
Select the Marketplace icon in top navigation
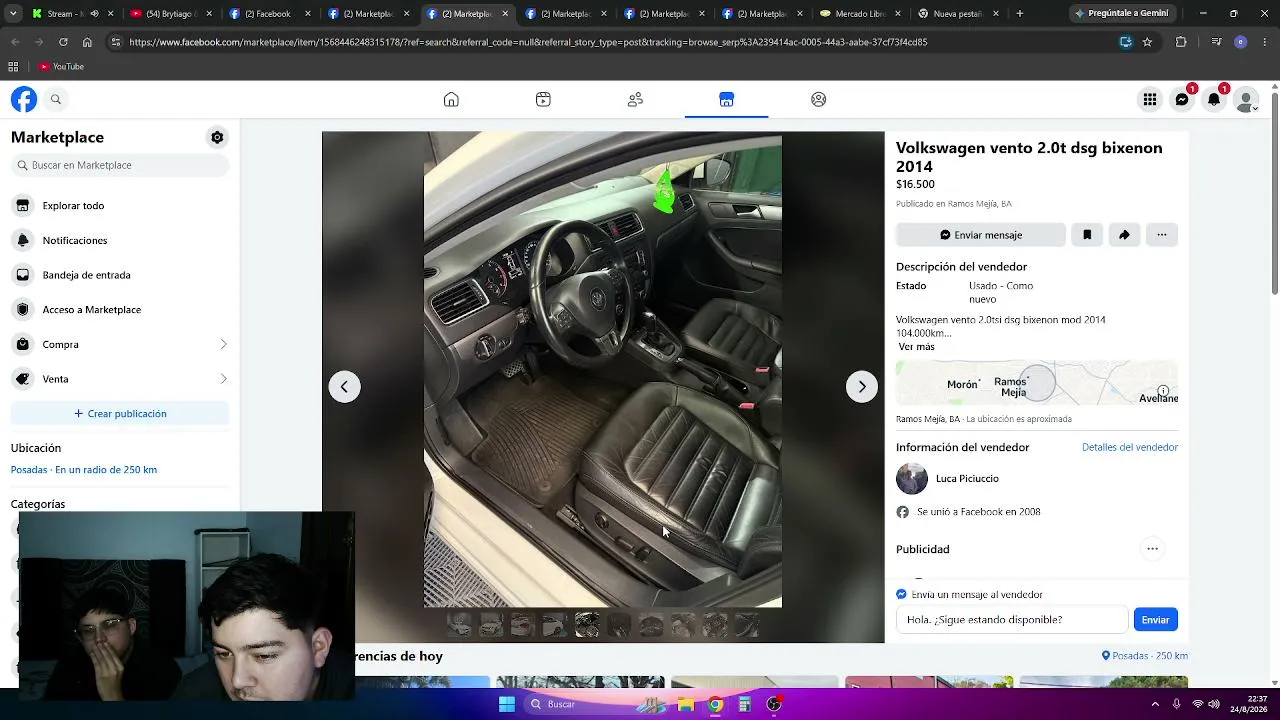coord(726,99)
